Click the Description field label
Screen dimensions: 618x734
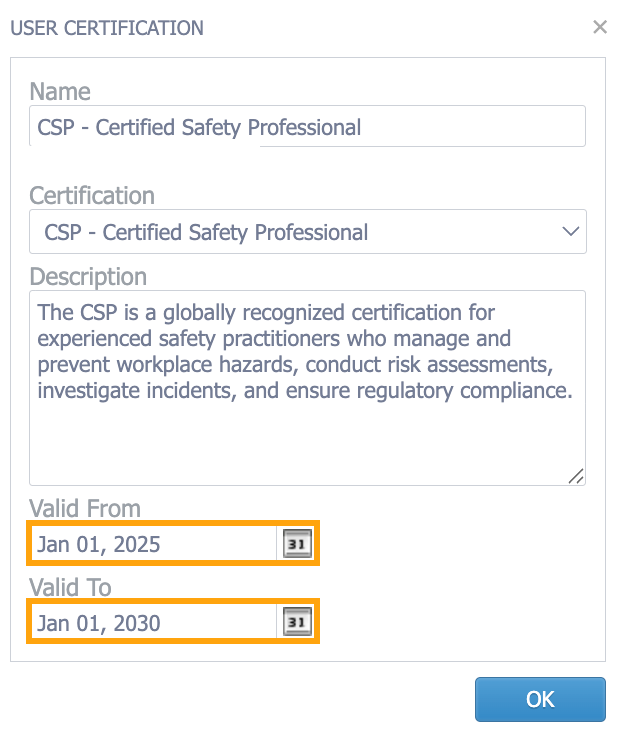point(88,276)
